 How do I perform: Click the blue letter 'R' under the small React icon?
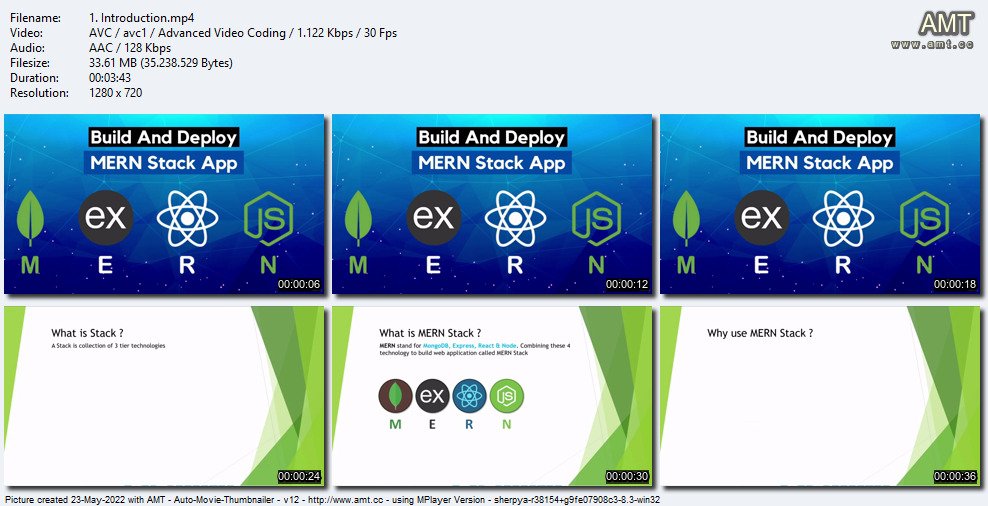tap(469, 424)
